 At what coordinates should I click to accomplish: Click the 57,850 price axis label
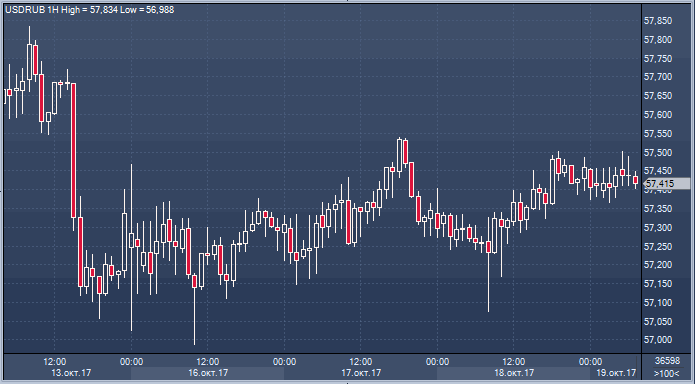coord(658,21)
